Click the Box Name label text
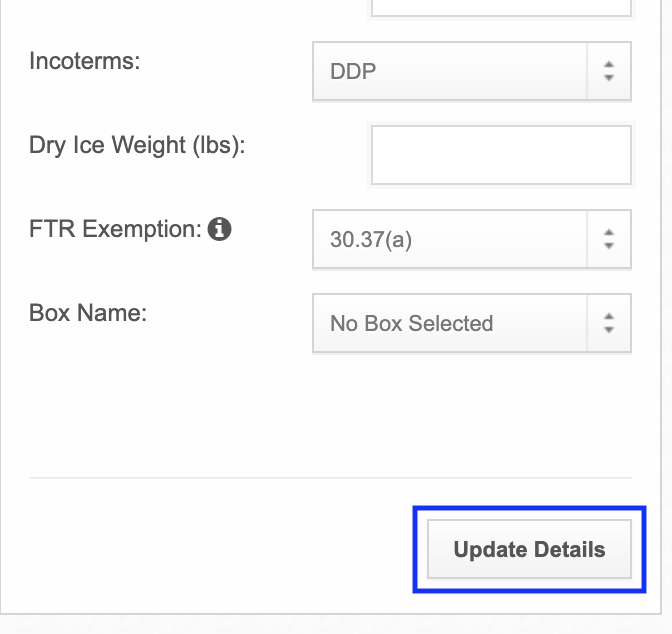The image size is (672, 634). 88,313
